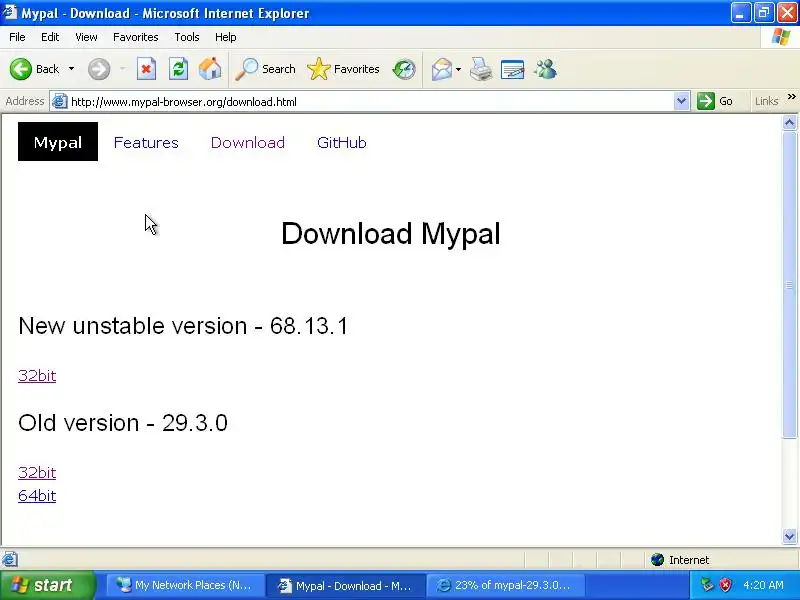Image resolution: width=800 pixels, height=600 pixels.
Task: Click the IE title bar icon
Action: pos(10,12)
